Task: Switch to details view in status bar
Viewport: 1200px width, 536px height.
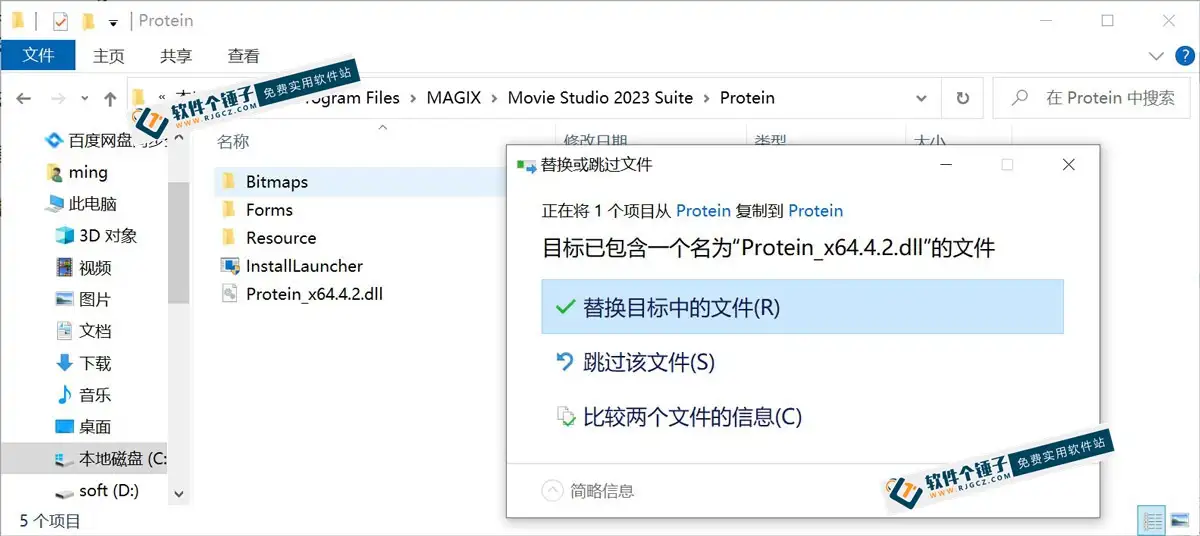Action: coord(1153,521)
